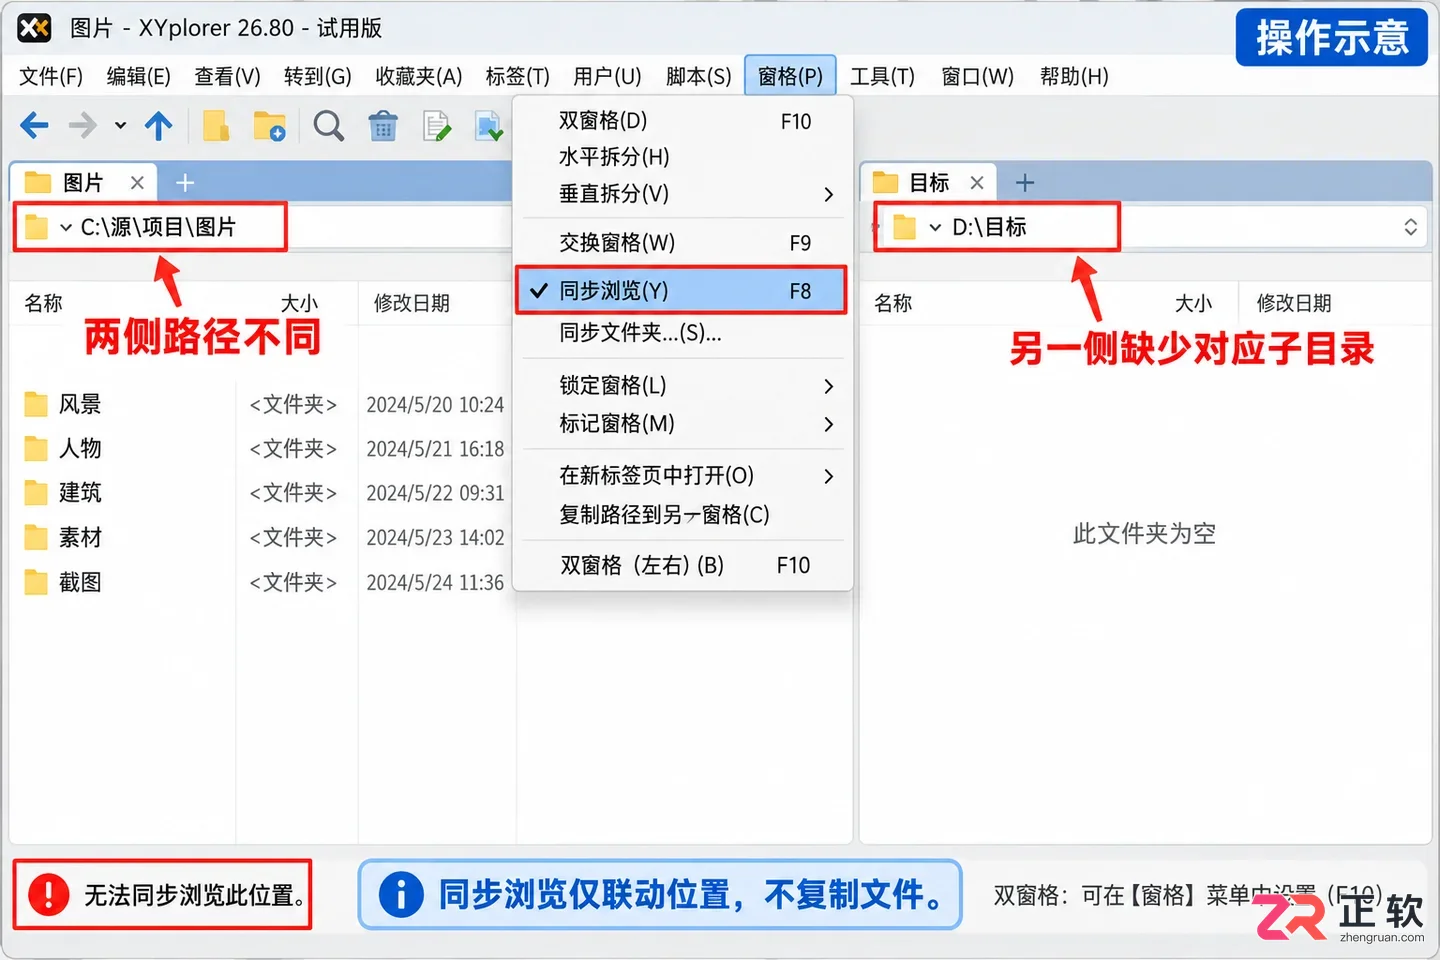Choose 交换窗格(W) from the menu

681,243
